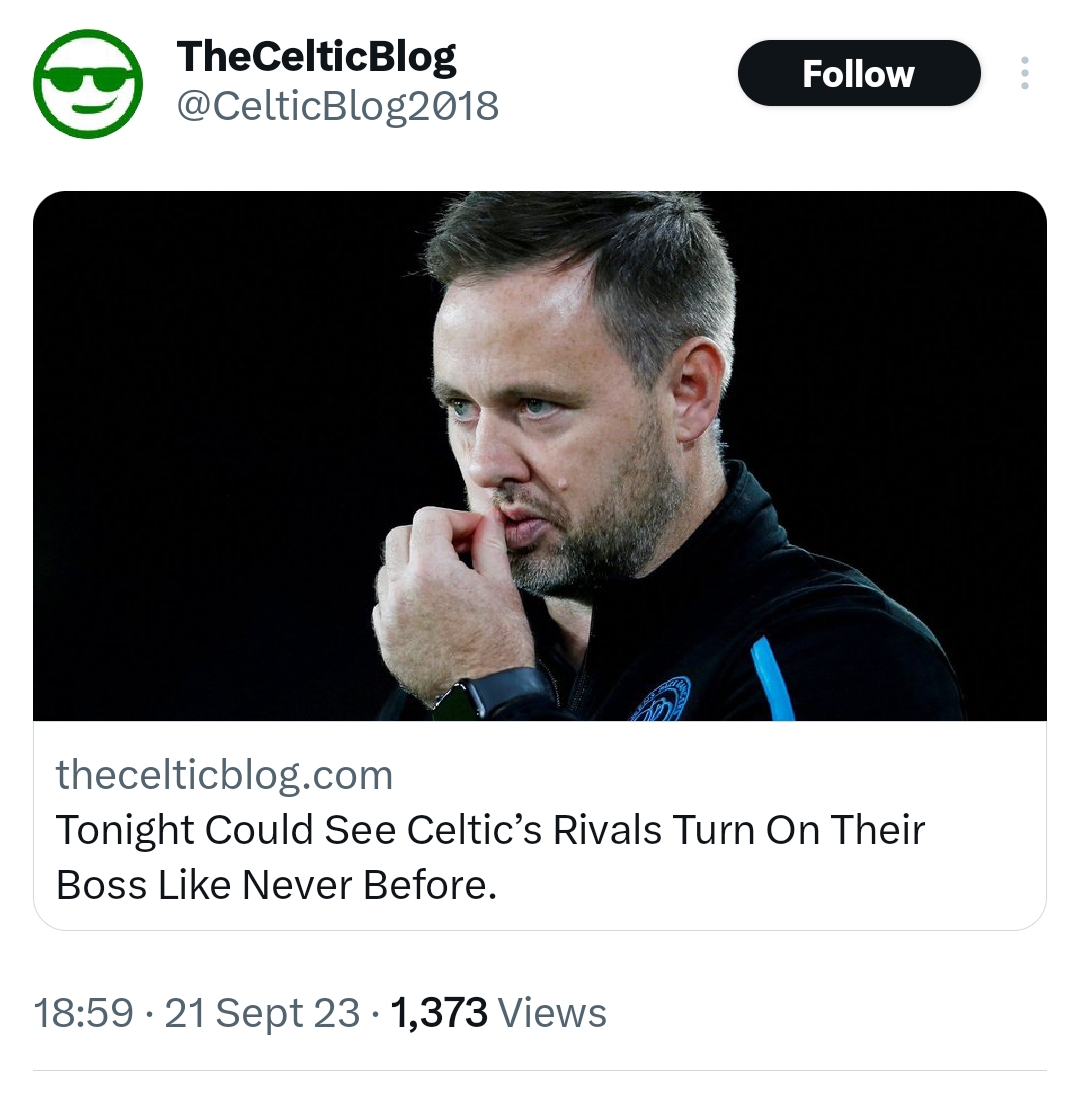Follow TheCelticBlog account
1080x1103 pixels.
[x=858, y=73]
